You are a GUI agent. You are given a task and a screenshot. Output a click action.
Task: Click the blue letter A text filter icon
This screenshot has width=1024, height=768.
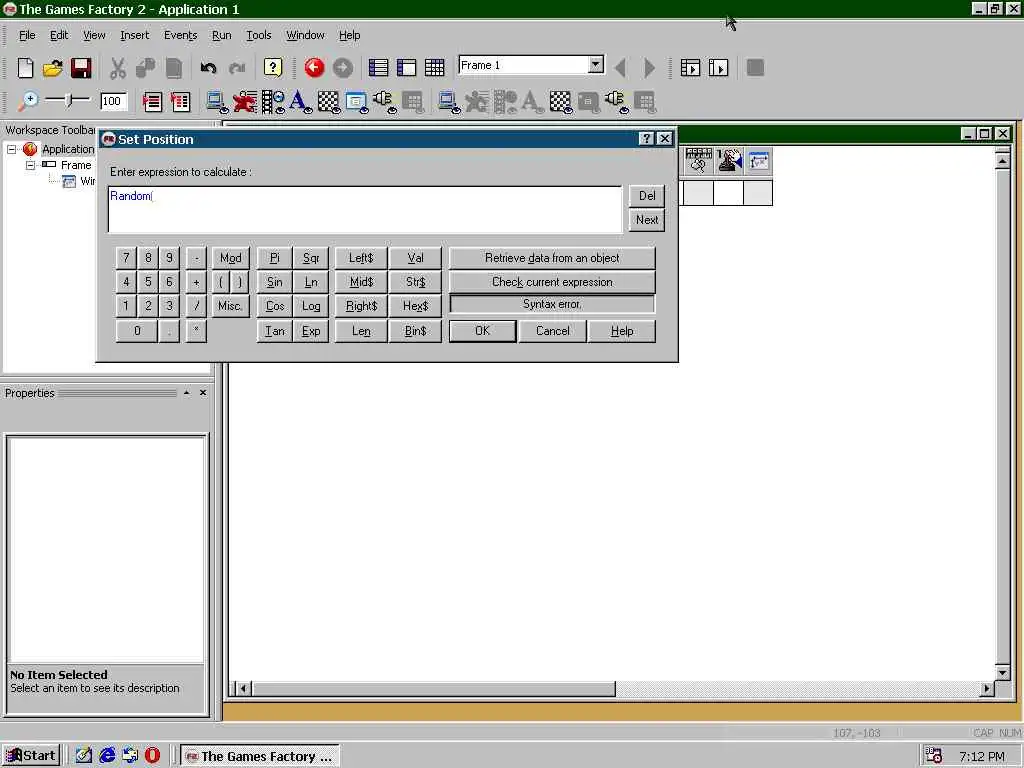tap(300, 102)
